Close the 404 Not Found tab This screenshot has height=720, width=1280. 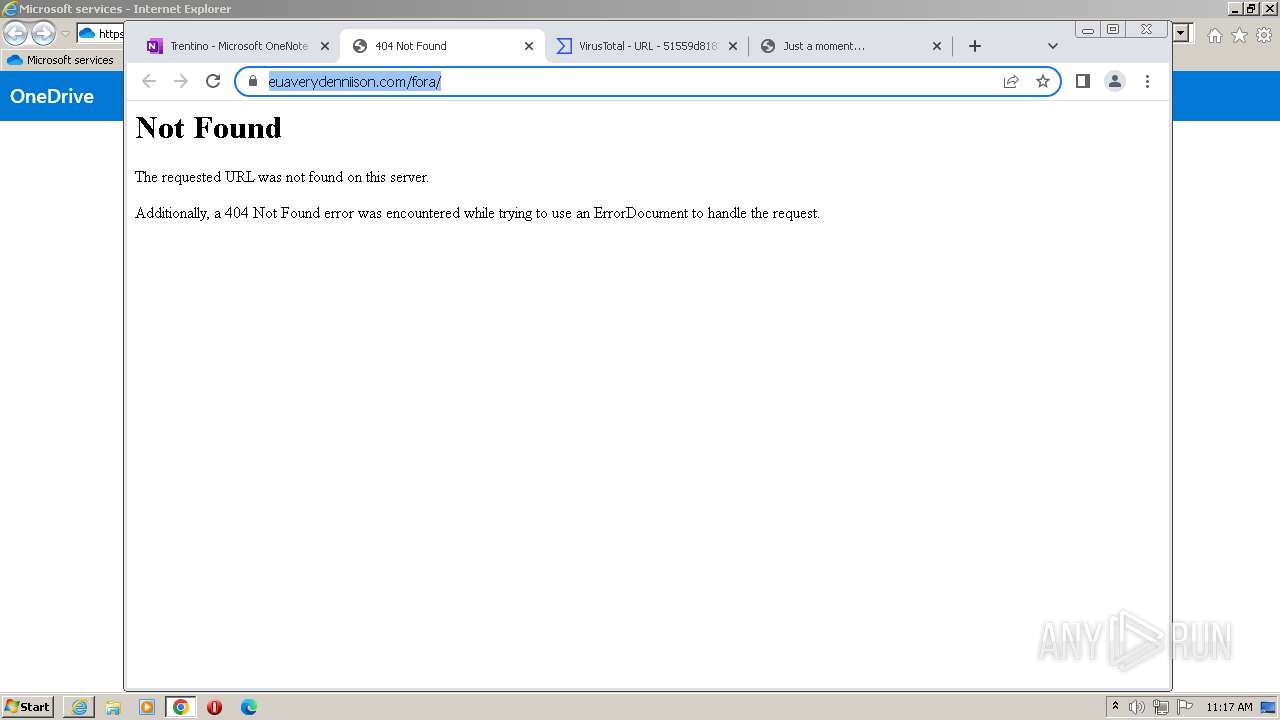click(x=529, y=46)
